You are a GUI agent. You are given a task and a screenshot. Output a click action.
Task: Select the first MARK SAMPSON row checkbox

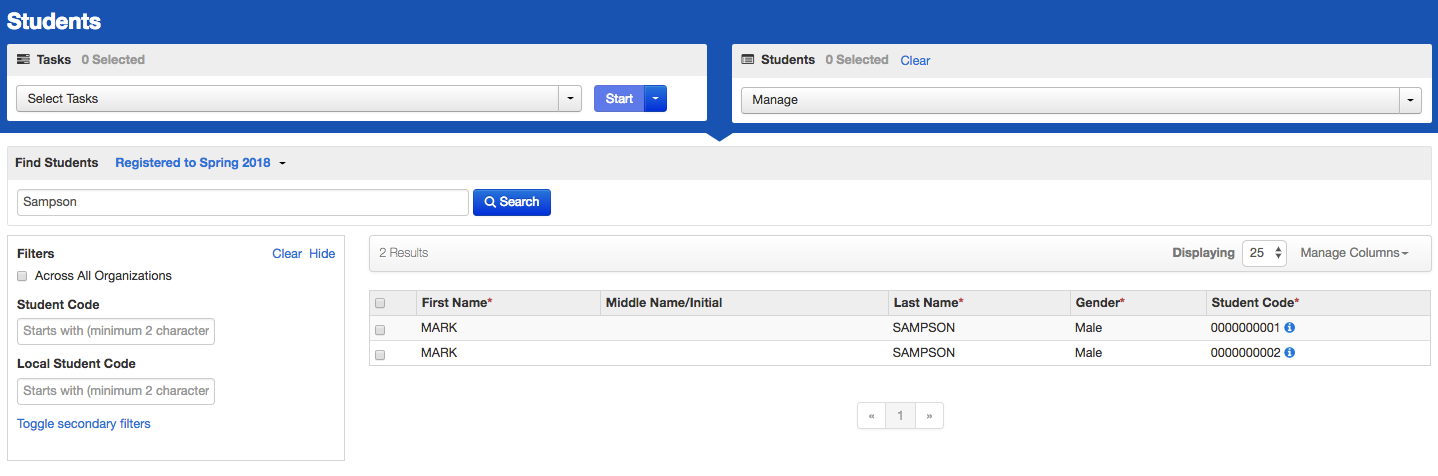[x=380, y=329]
